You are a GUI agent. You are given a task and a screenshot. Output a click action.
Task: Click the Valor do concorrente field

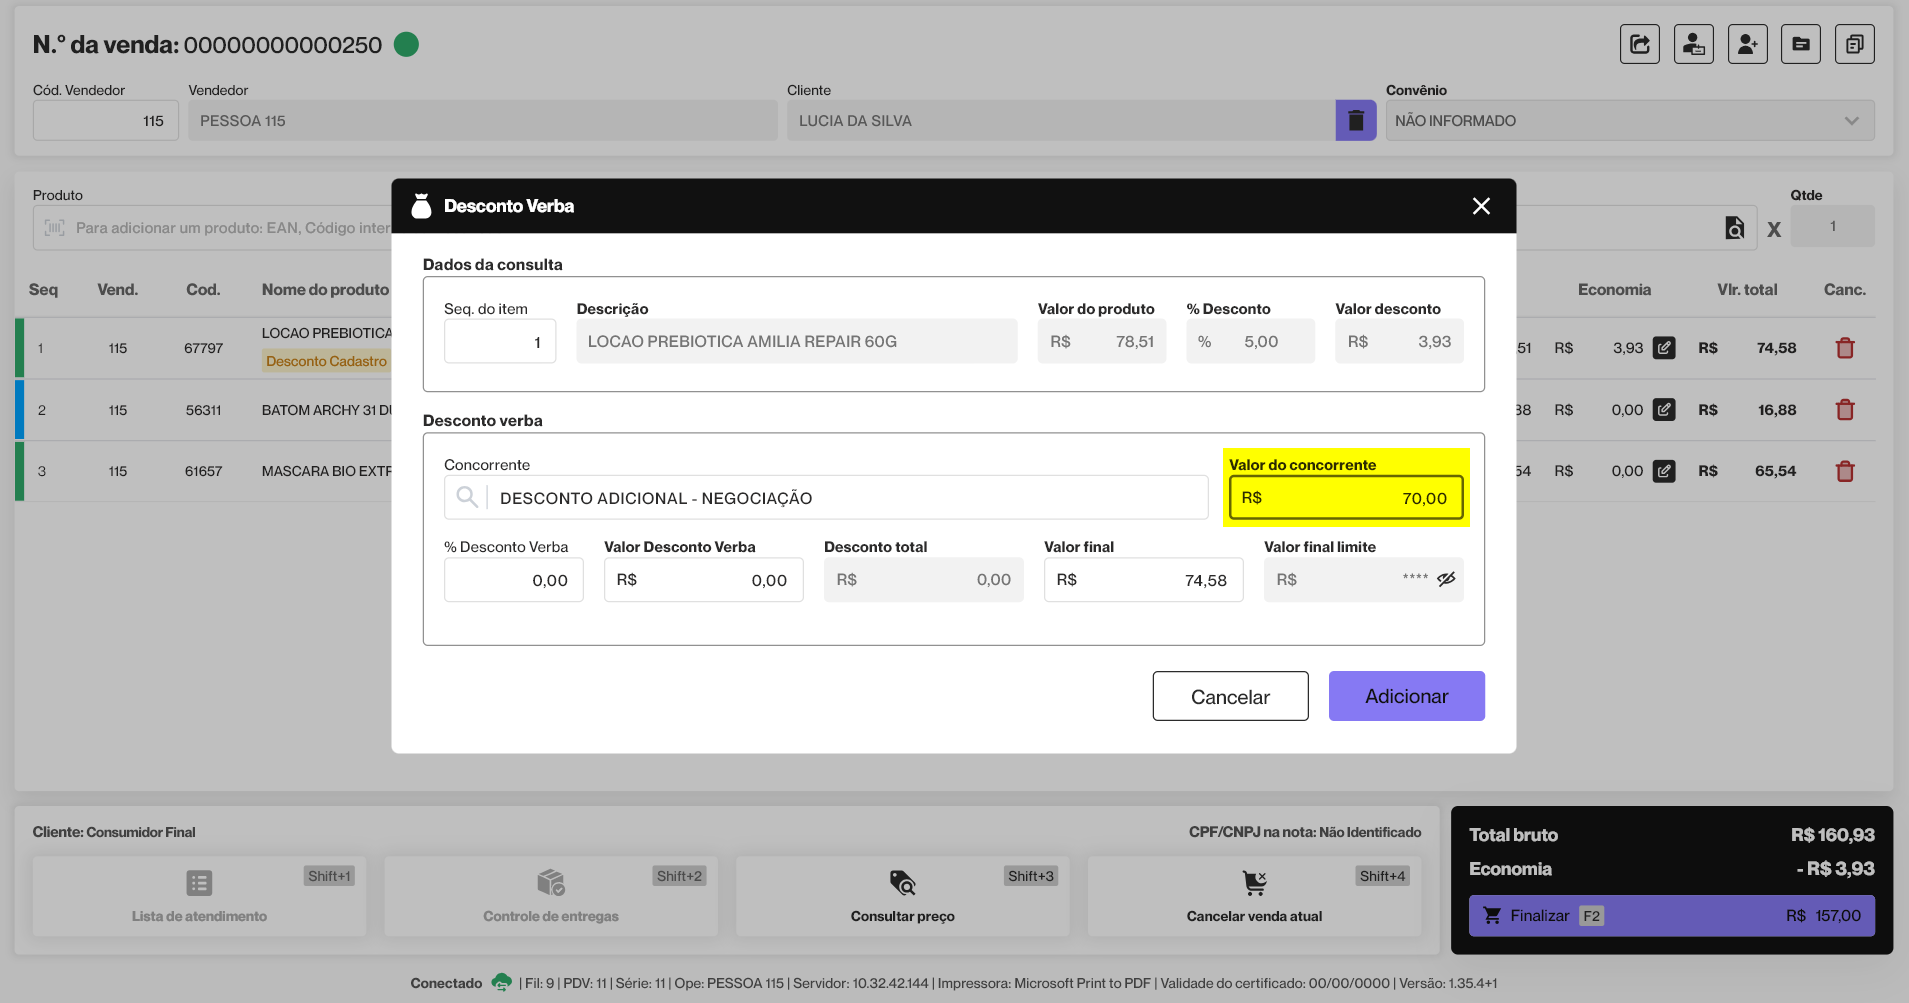pyautogui.click(x=1345, y=498)
